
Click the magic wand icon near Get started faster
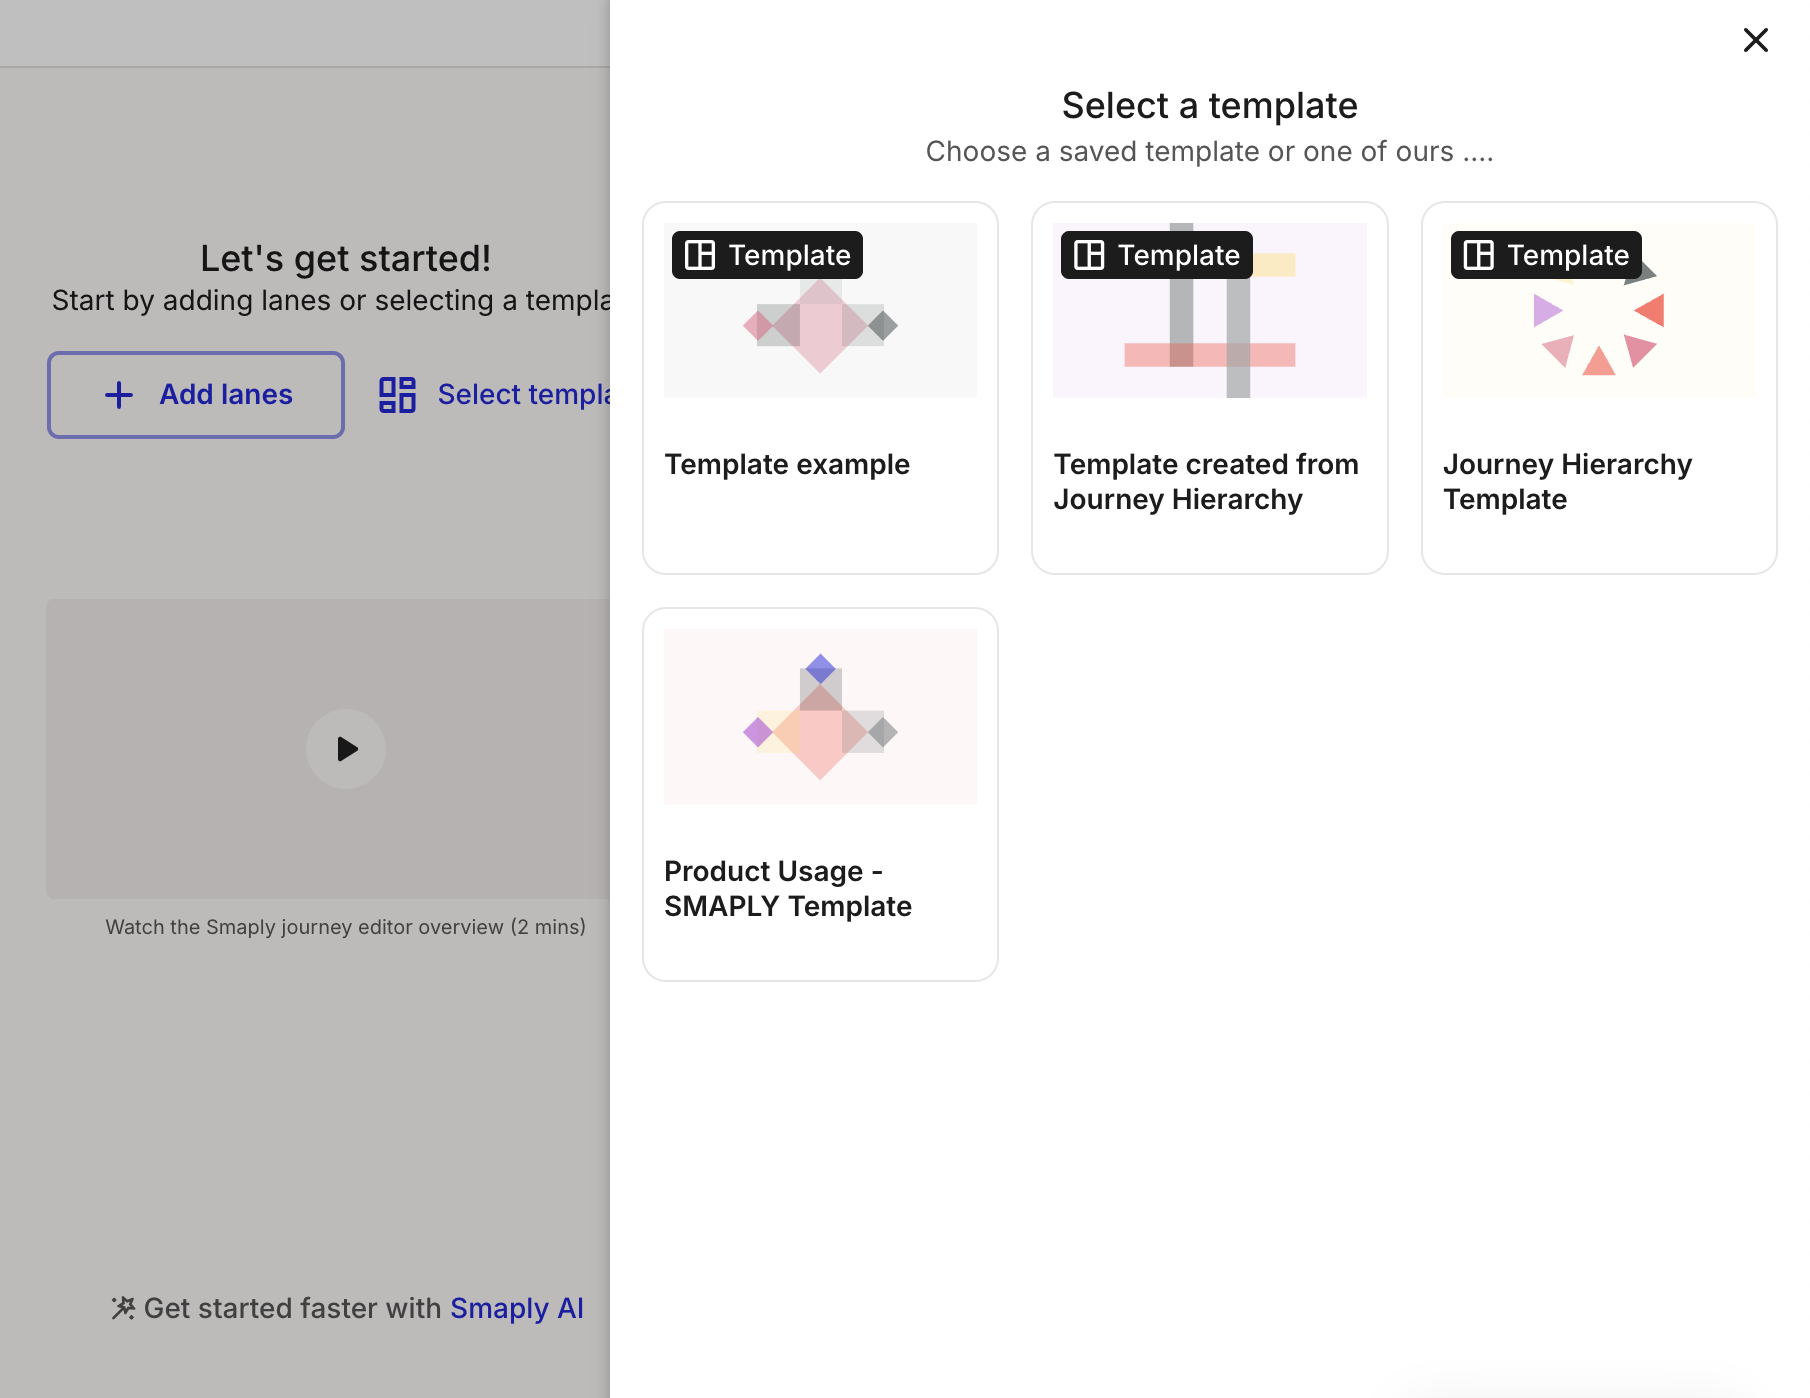(x=123, y=1308)
